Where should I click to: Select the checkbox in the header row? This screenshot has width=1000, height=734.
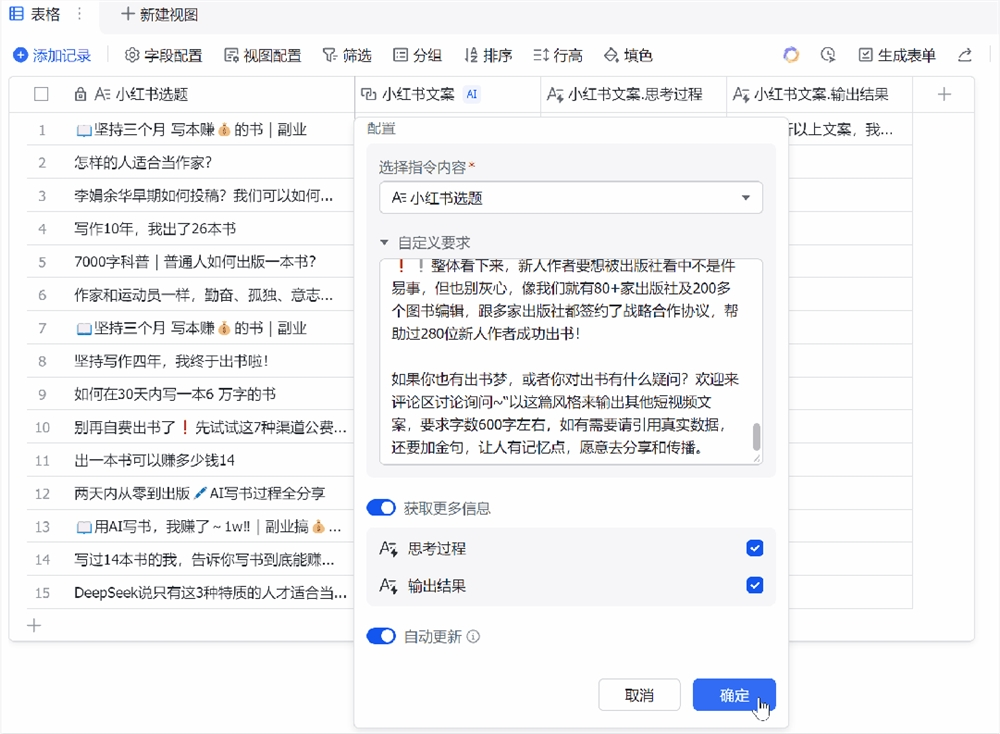tap(41, 94)
